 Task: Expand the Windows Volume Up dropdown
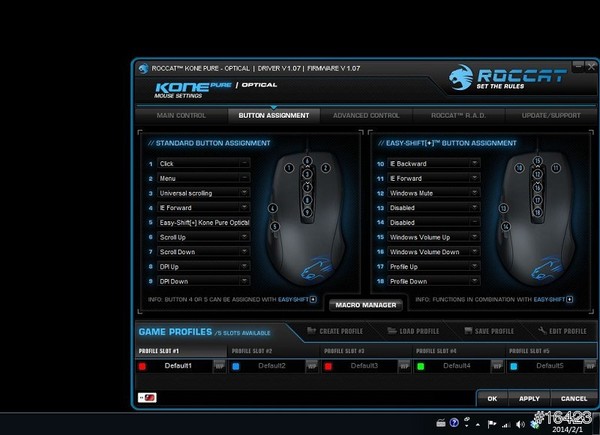click(x=434, y=237)
